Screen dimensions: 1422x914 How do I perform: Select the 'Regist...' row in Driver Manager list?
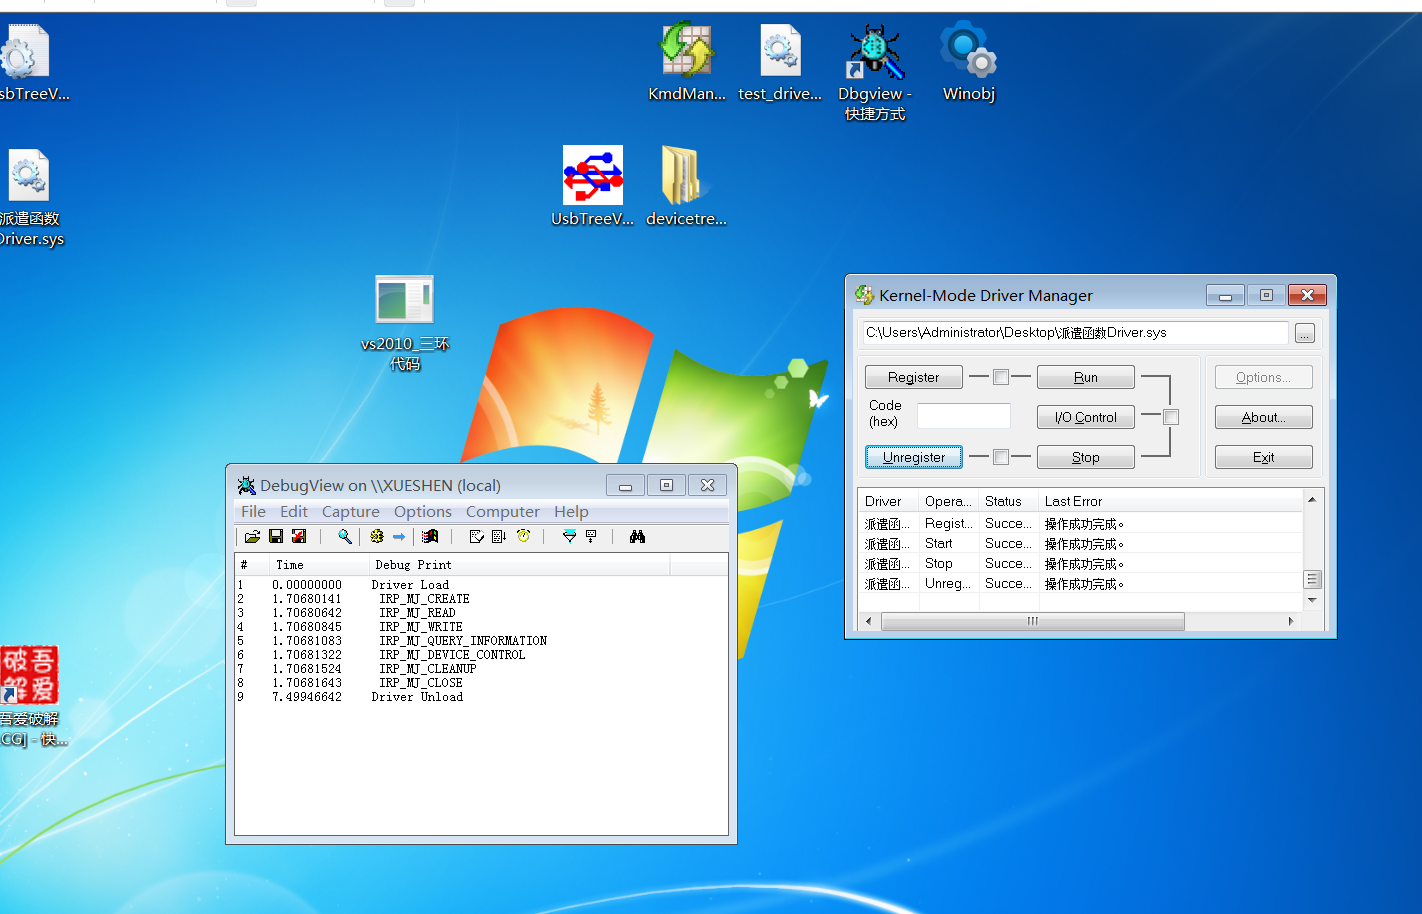click(x=1081, y=523)
